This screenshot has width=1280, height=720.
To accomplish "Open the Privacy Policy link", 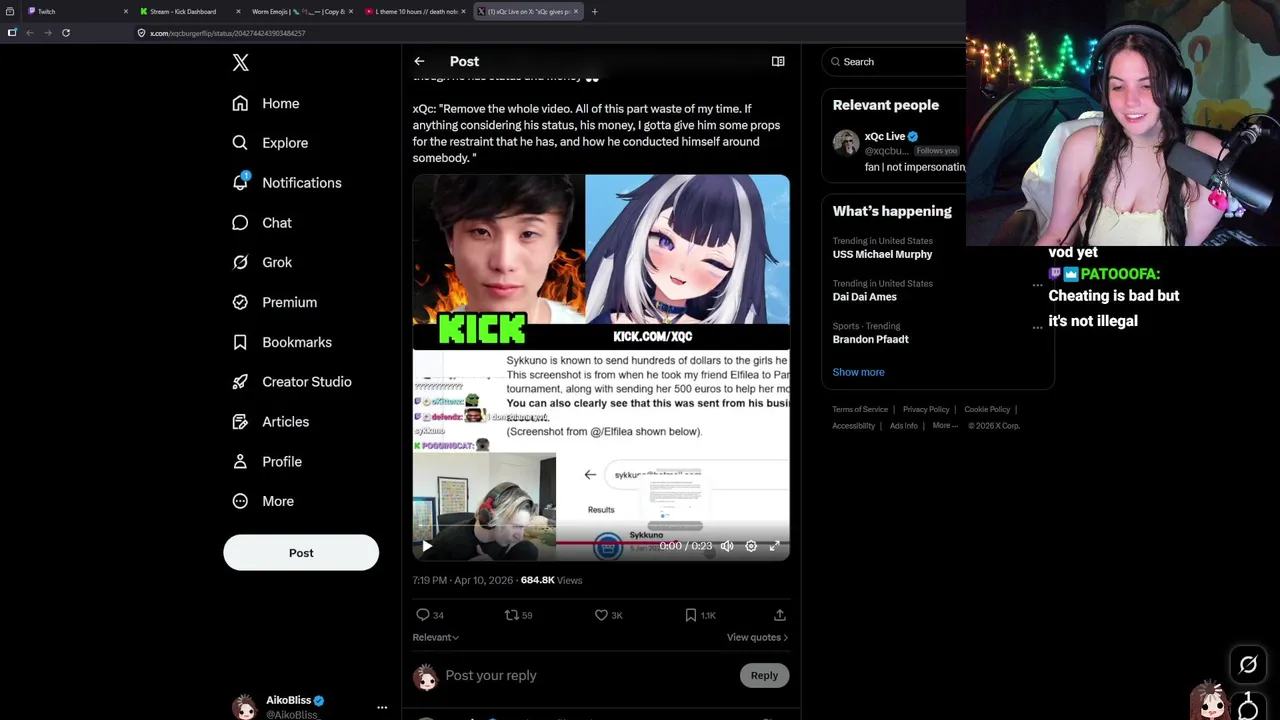I will (x=926, y=409).
